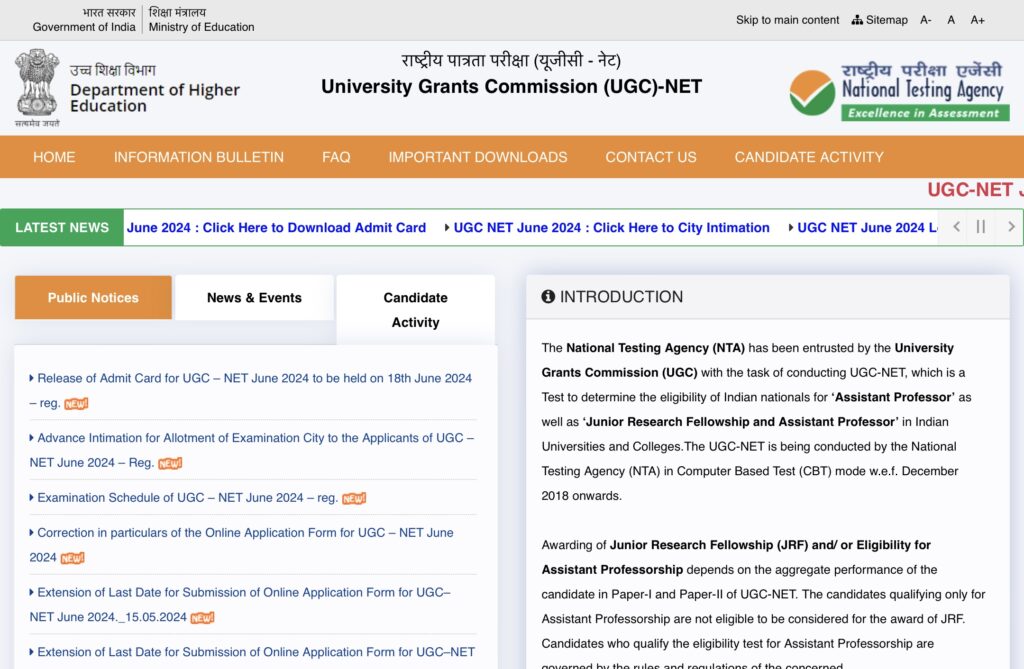Viewport: 1024px width, 669px height.
Task: Reset font size with the plain A button
Action: 951,20
